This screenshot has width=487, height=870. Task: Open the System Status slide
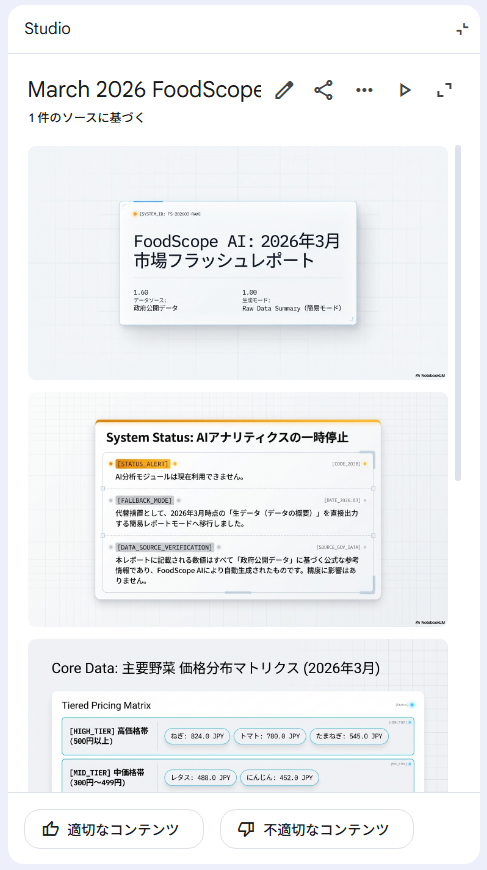click(238, 509)
